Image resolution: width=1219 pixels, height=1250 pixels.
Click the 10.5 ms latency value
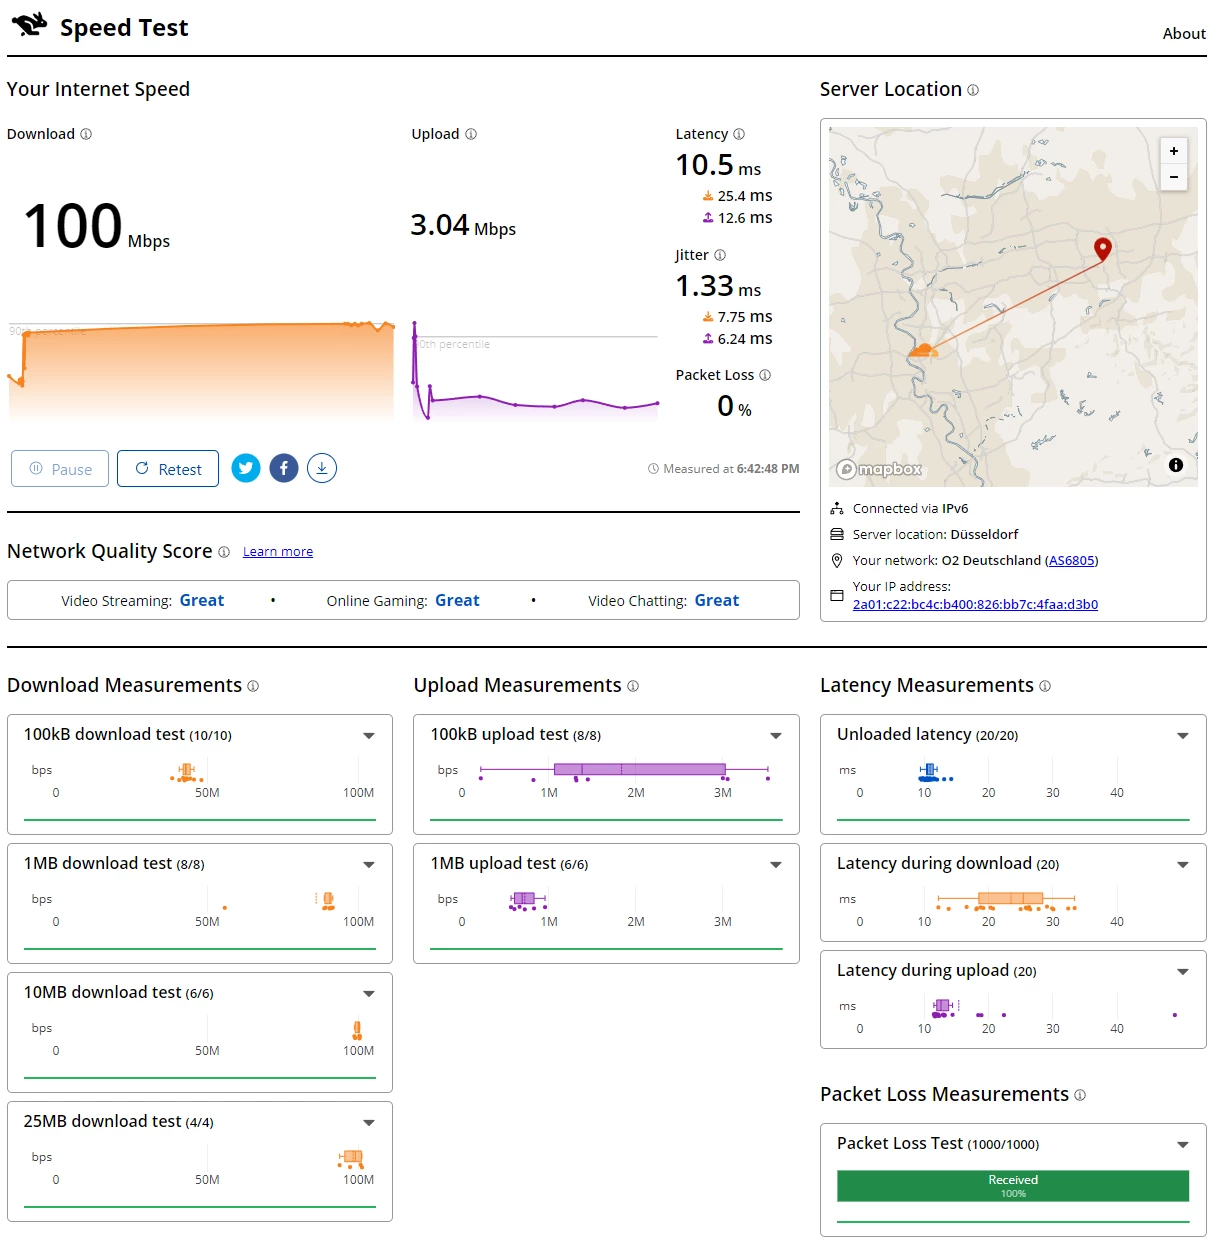click(x=718, y=165)
